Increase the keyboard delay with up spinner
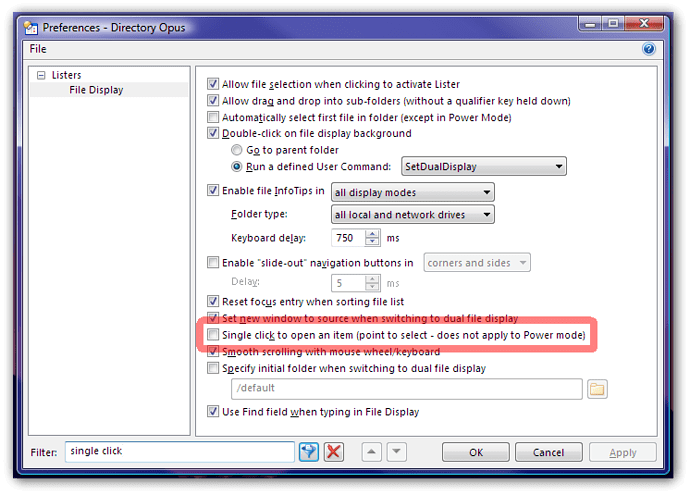The image size is (690, 495). pos(372,234)
